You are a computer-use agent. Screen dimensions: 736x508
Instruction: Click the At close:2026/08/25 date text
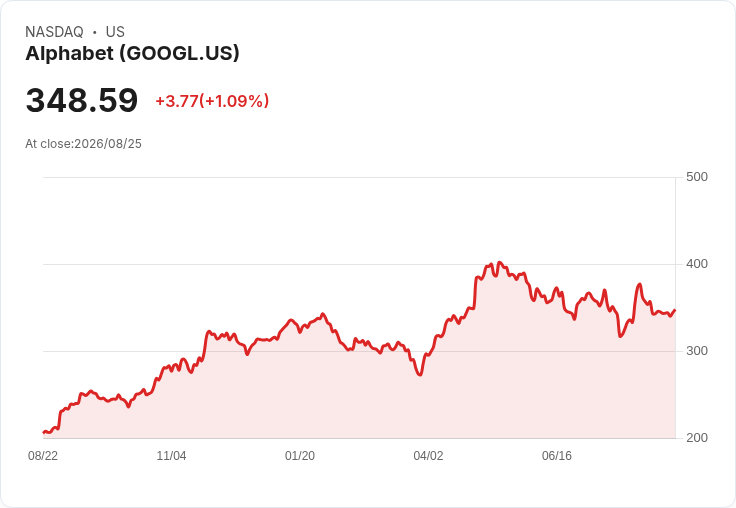coord(84,144)
